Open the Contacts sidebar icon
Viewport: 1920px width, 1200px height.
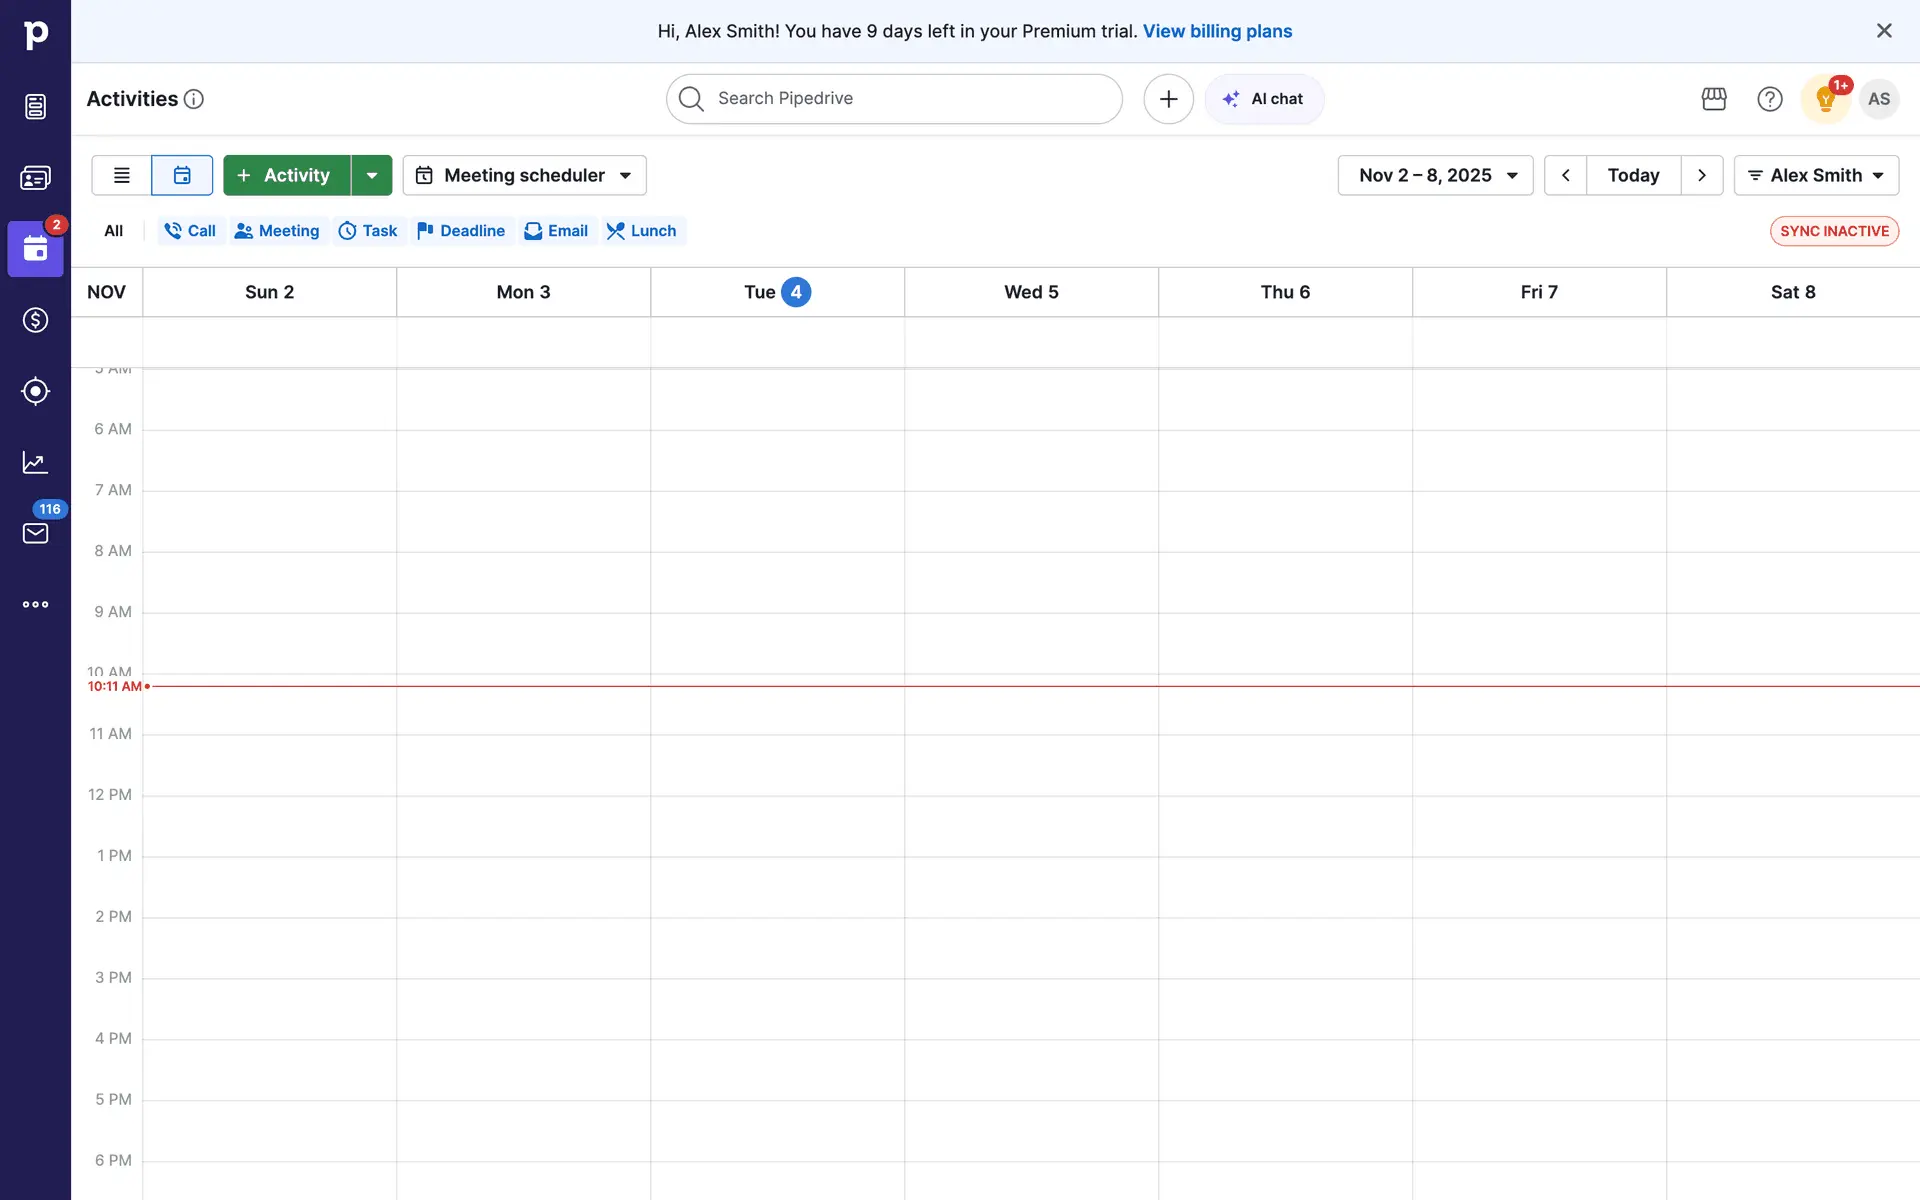(x=35, y=178)
